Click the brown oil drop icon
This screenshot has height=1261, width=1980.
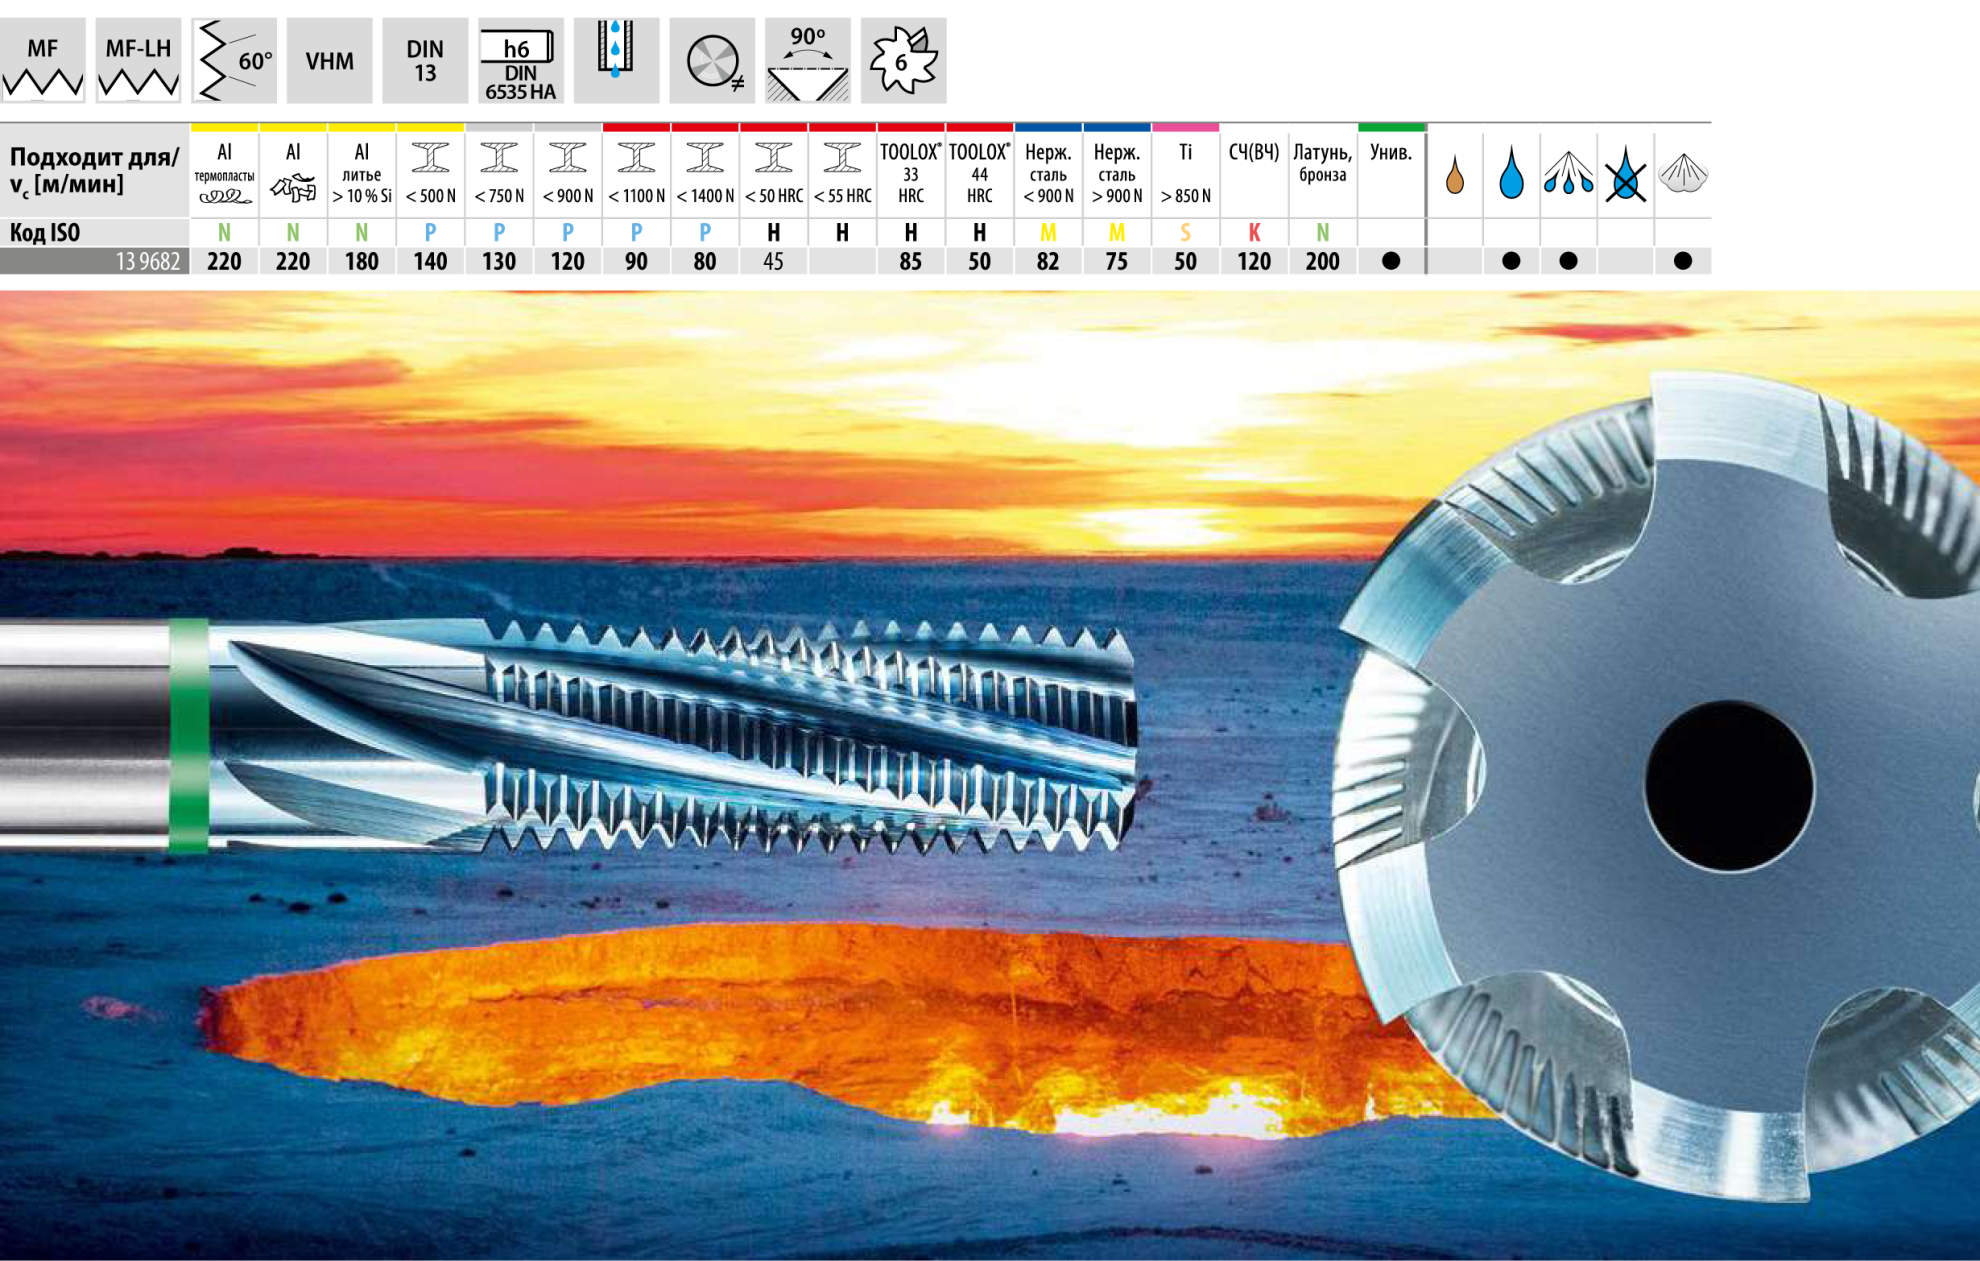pos(1455,176)
